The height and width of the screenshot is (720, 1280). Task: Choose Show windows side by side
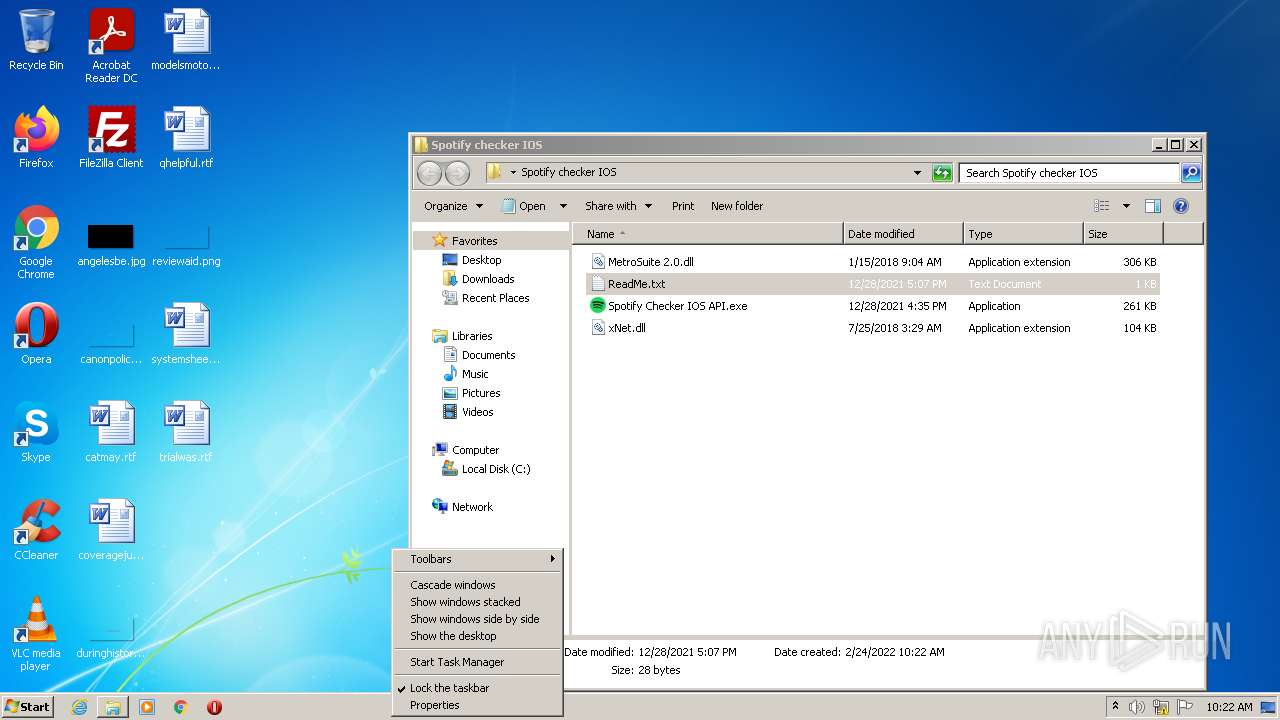tap(477, 619)
